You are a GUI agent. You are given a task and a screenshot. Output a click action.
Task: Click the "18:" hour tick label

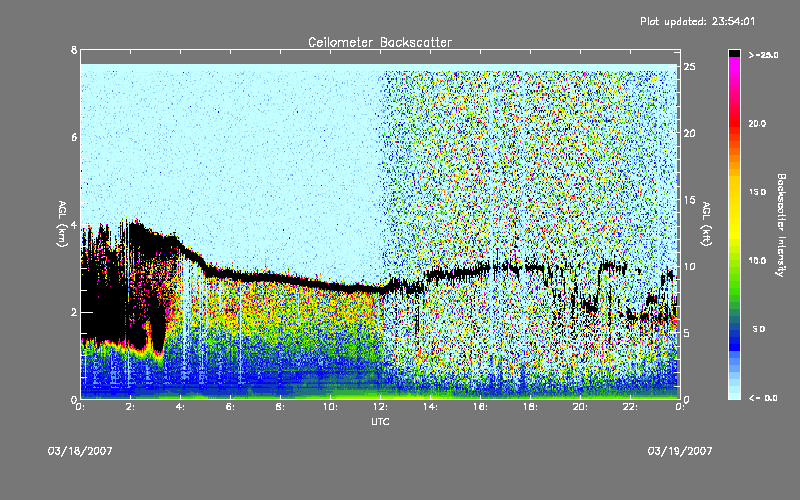coord(531,407)
